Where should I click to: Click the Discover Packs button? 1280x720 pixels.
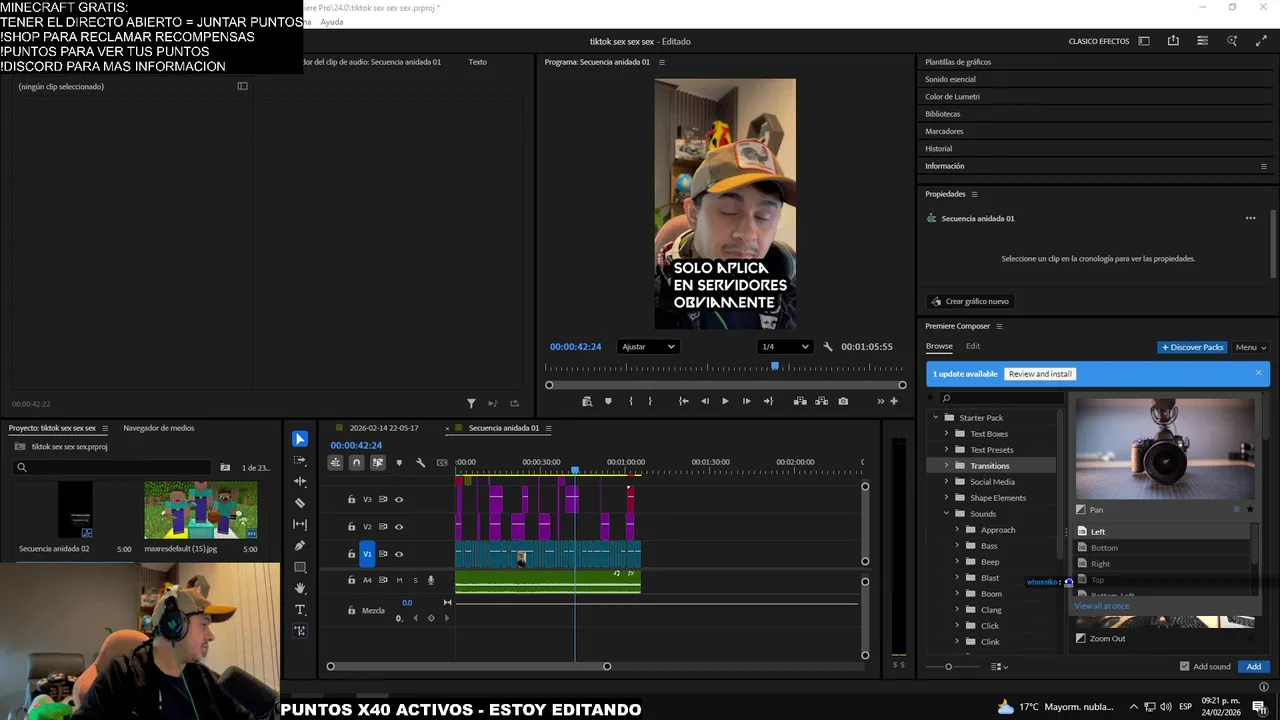pyautogui.click(x=1192, y=347)
